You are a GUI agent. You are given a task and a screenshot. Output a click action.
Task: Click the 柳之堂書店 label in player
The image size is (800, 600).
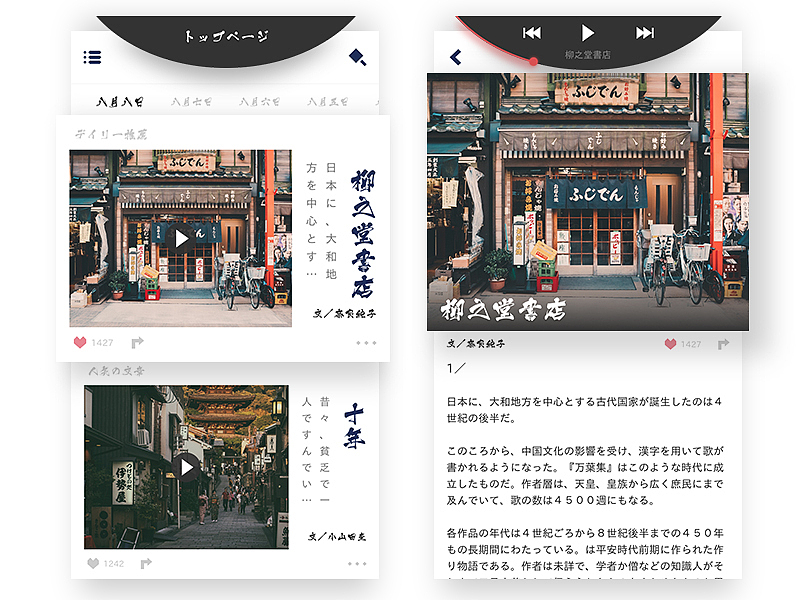tap(588, 55)
